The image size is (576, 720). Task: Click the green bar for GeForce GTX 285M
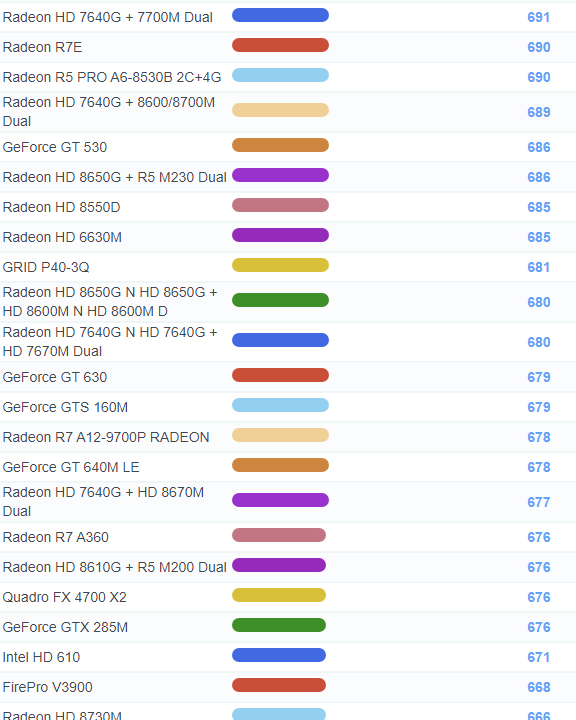click(x=279, y=625)
